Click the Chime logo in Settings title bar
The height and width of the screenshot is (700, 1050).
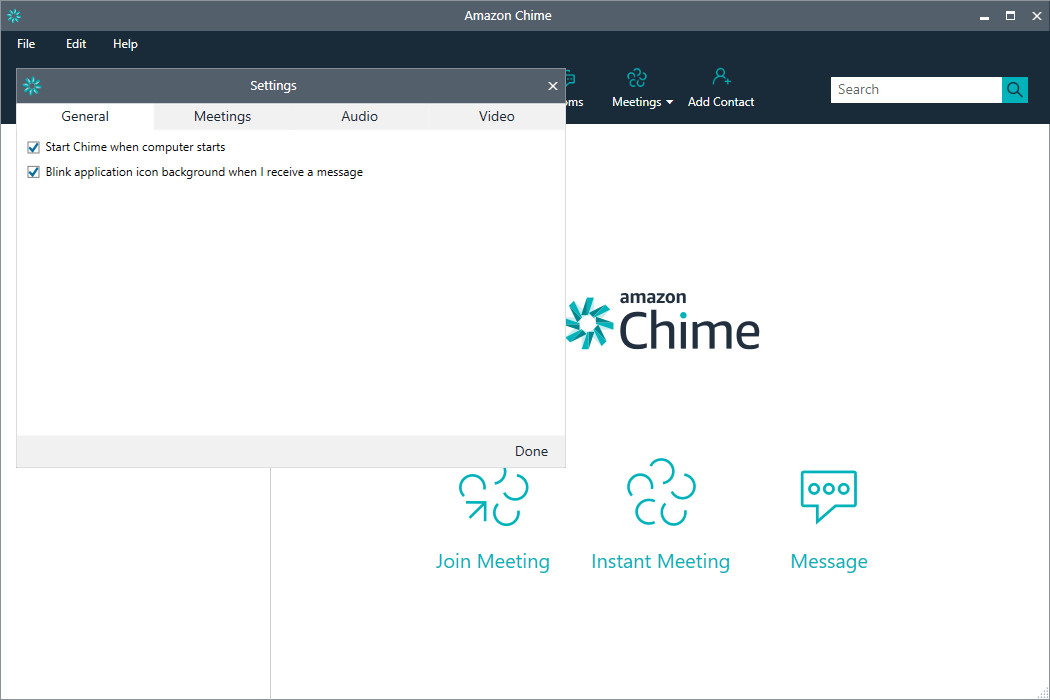coord(32,86)
